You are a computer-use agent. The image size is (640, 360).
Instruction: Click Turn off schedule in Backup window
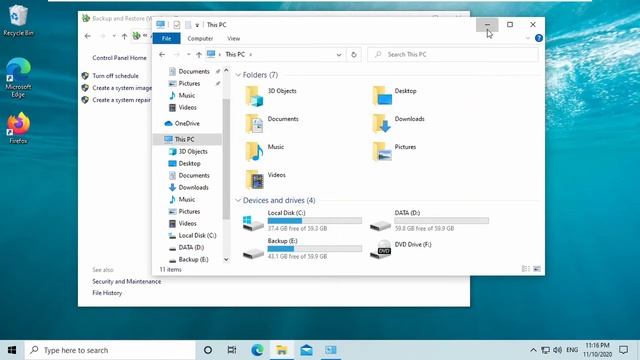pyautogui.click(x=115, y=76)
